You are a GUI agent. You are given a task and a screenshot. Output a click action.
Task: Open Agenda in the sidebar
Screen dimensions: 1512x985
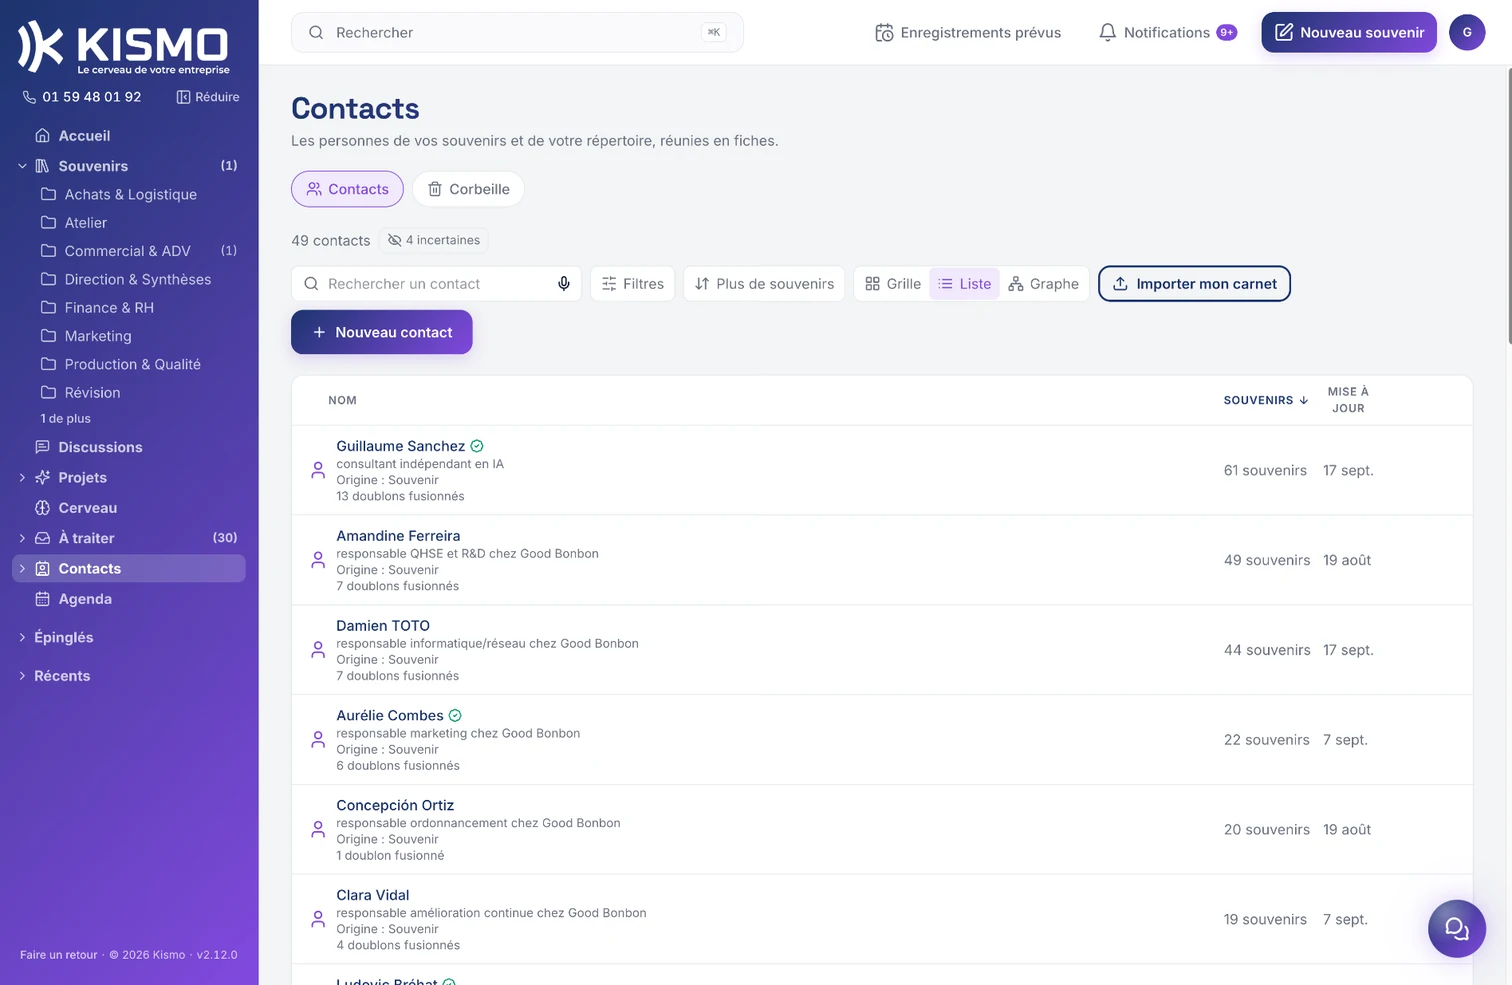coord(129,599)
